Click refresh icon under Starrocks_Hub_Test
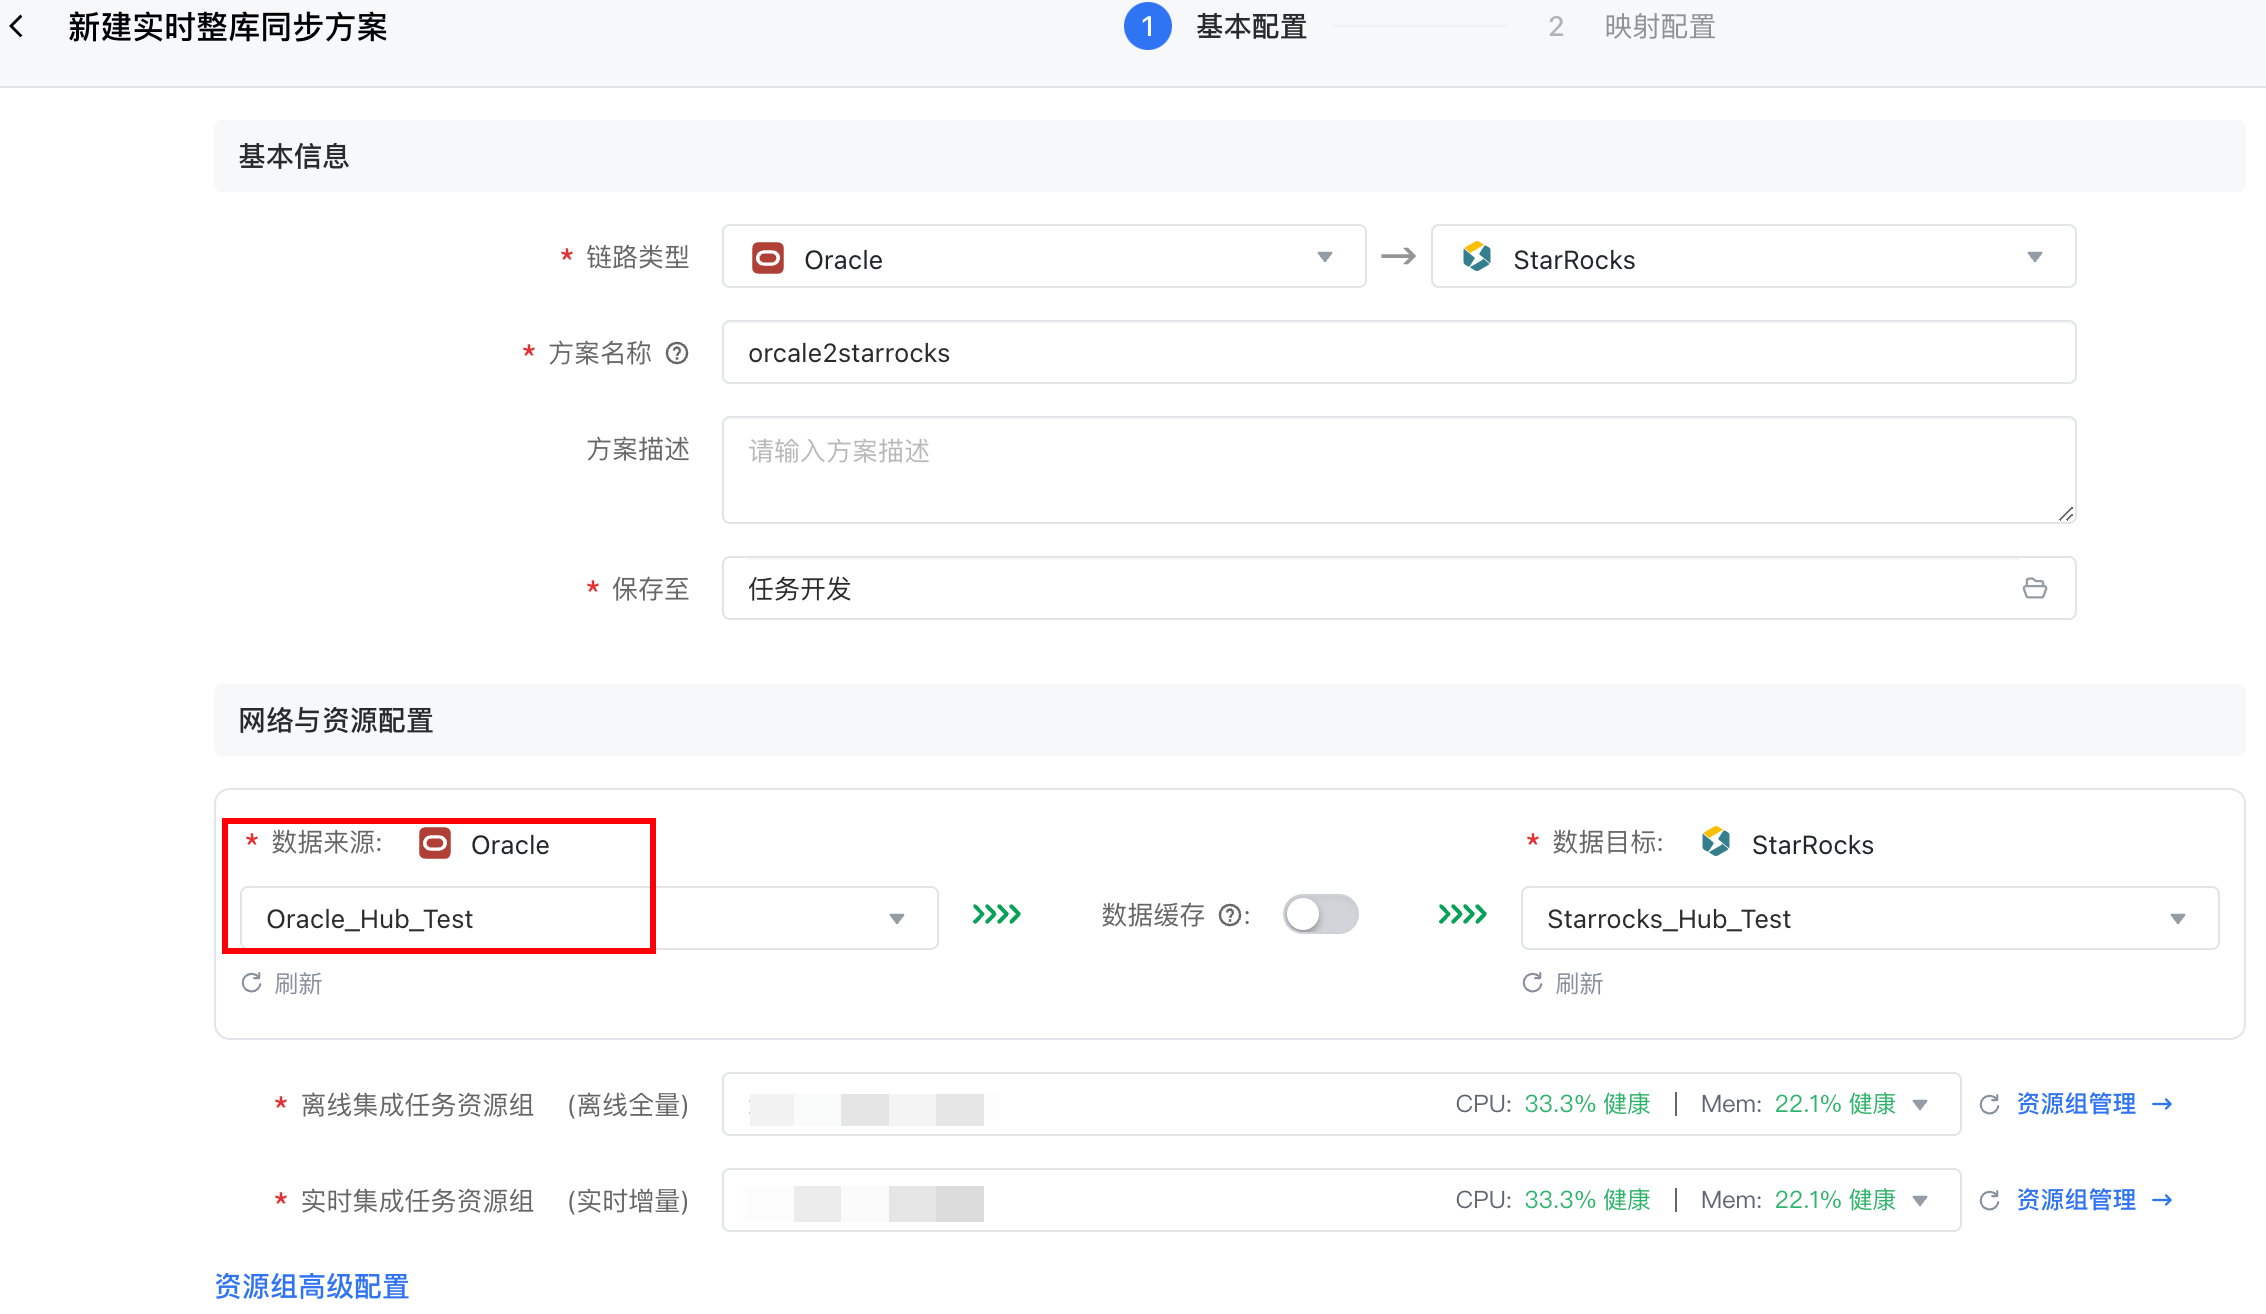This screenshot has width=2266, height=1314. tap(1532, 983)
